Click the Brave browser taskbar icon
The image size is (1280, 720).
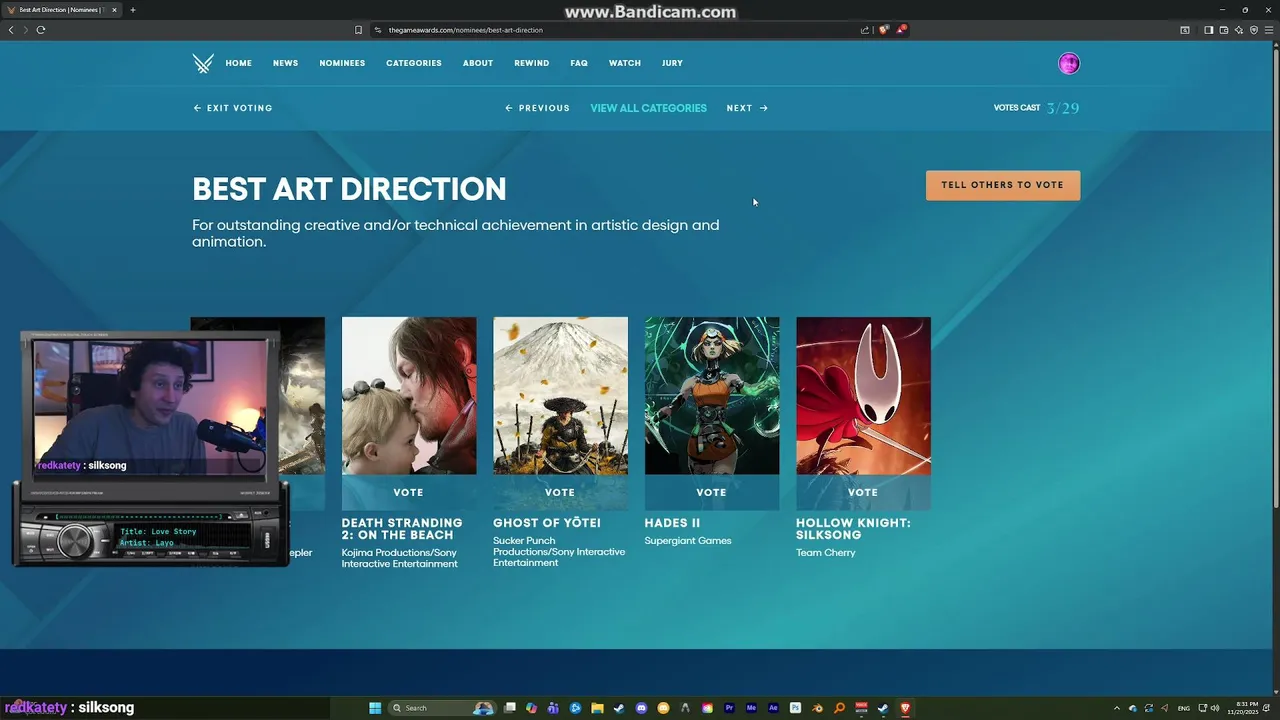[x=905, y=708]
